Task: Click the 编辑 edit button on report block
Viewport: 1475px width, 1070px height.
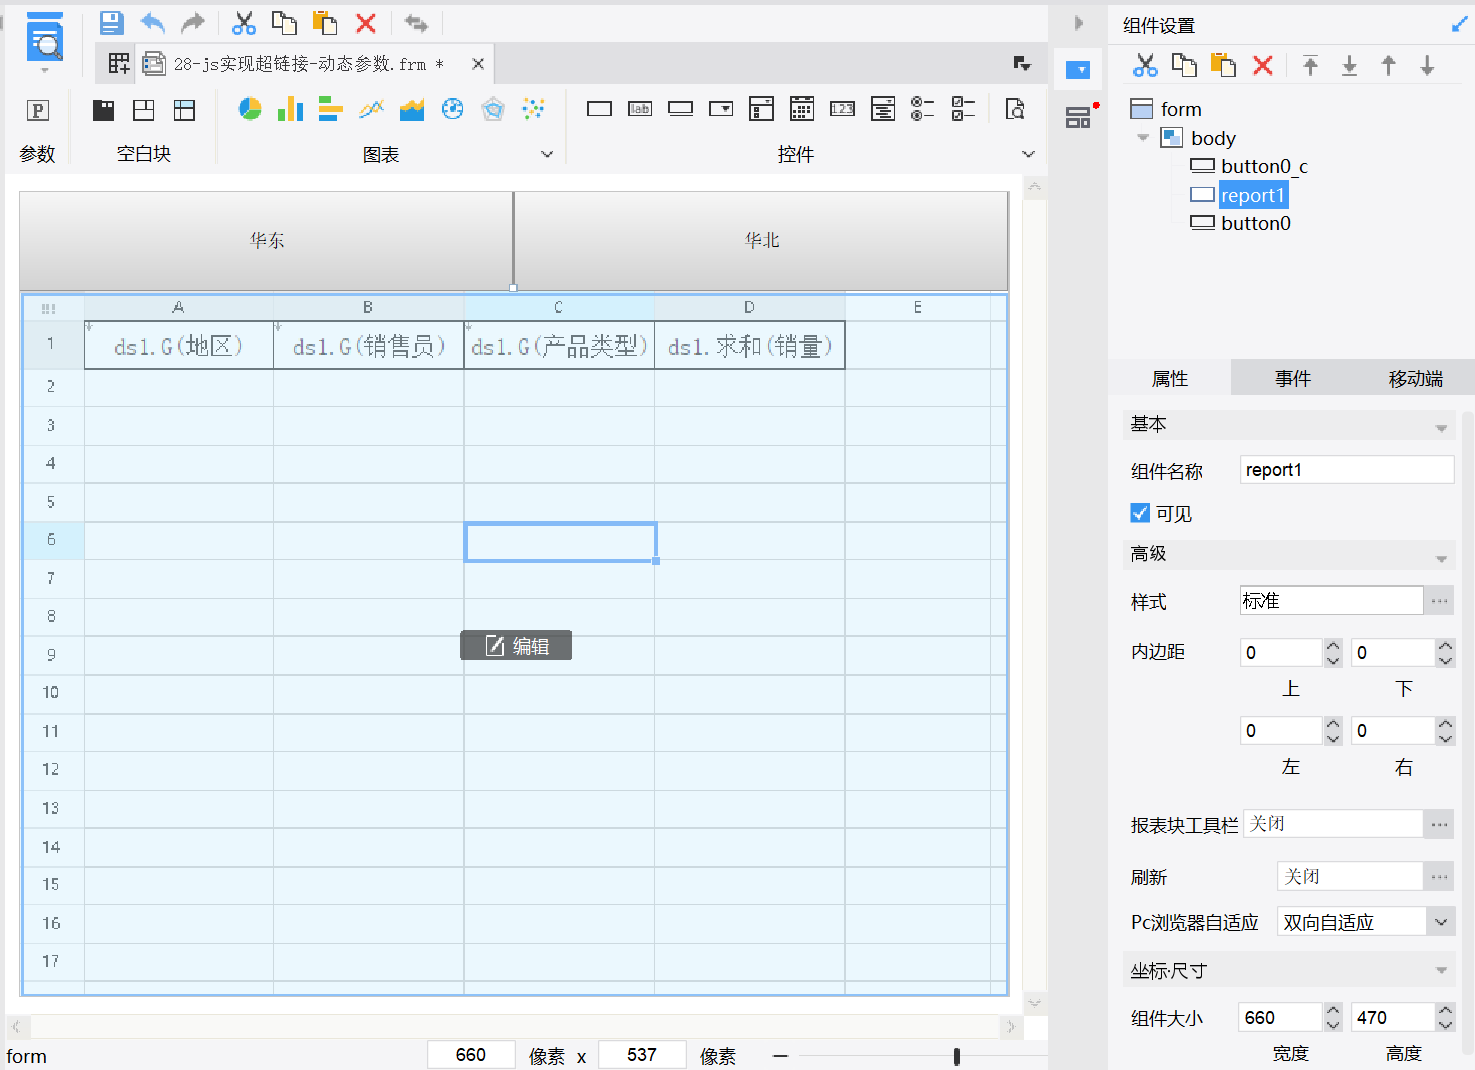Action: point(516,646)
